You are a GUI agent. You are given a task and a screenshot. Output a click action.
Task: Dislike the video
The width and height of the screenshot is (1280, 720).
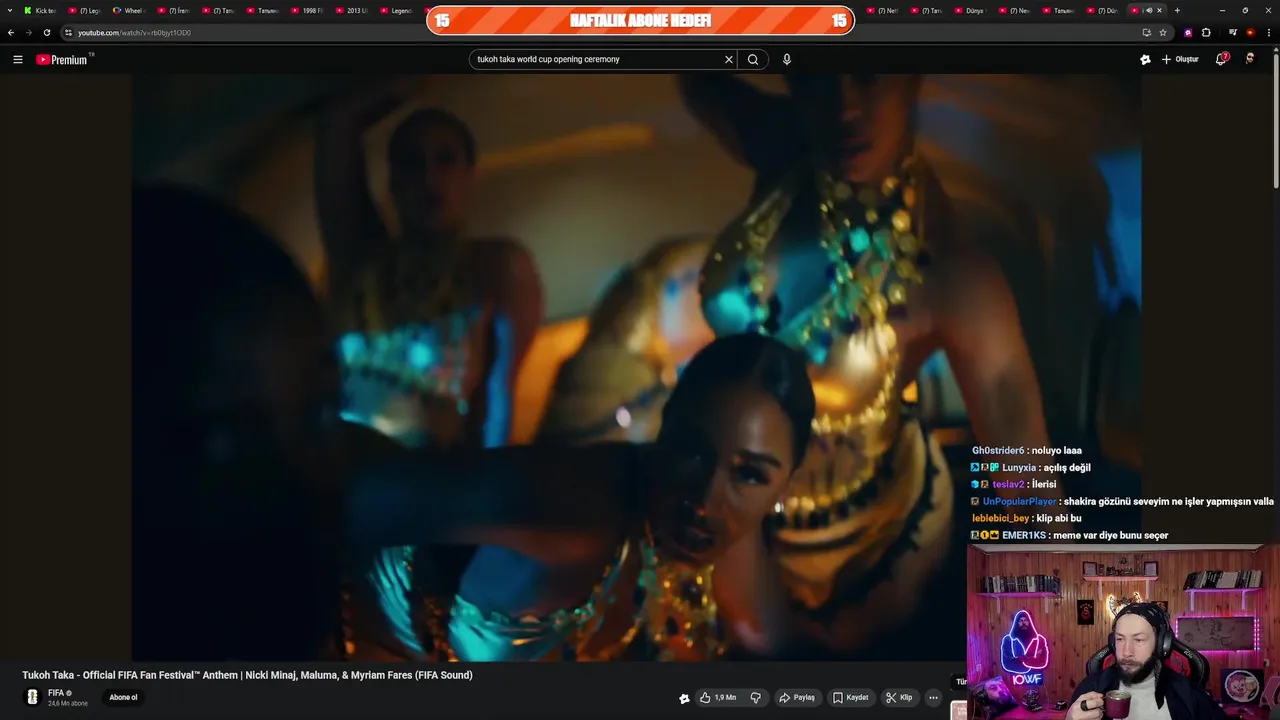756,697
